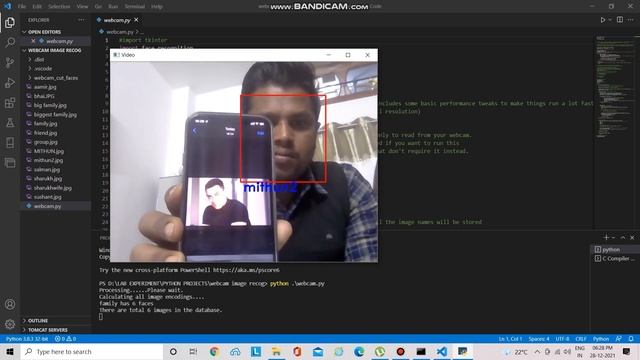
Task: Maximize terminal panel with up chevron
Action: [623, 237]
